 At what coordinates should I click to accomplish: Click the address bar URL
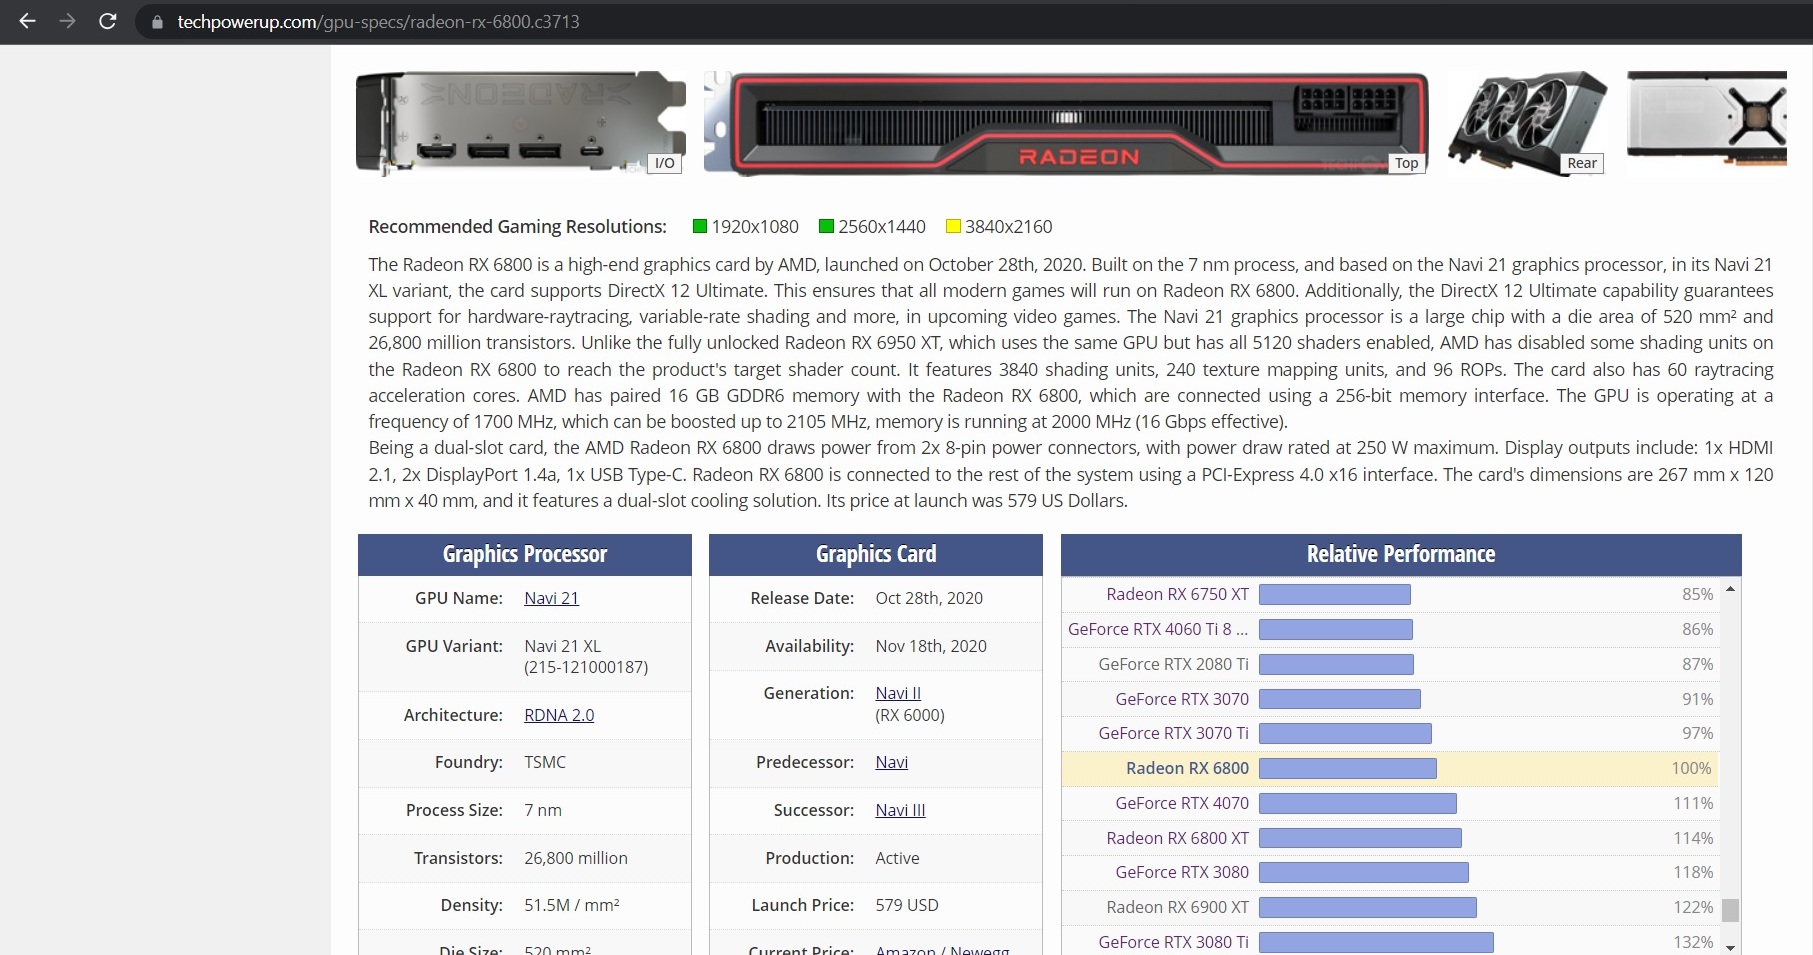tap(378, 22)
